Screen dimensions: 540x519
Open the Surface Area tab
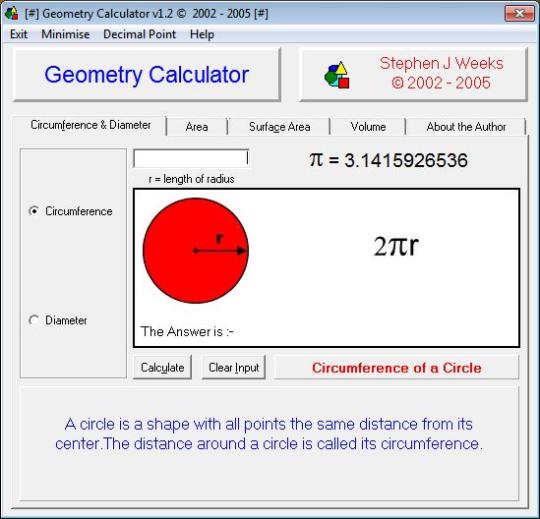pos(279,127)
